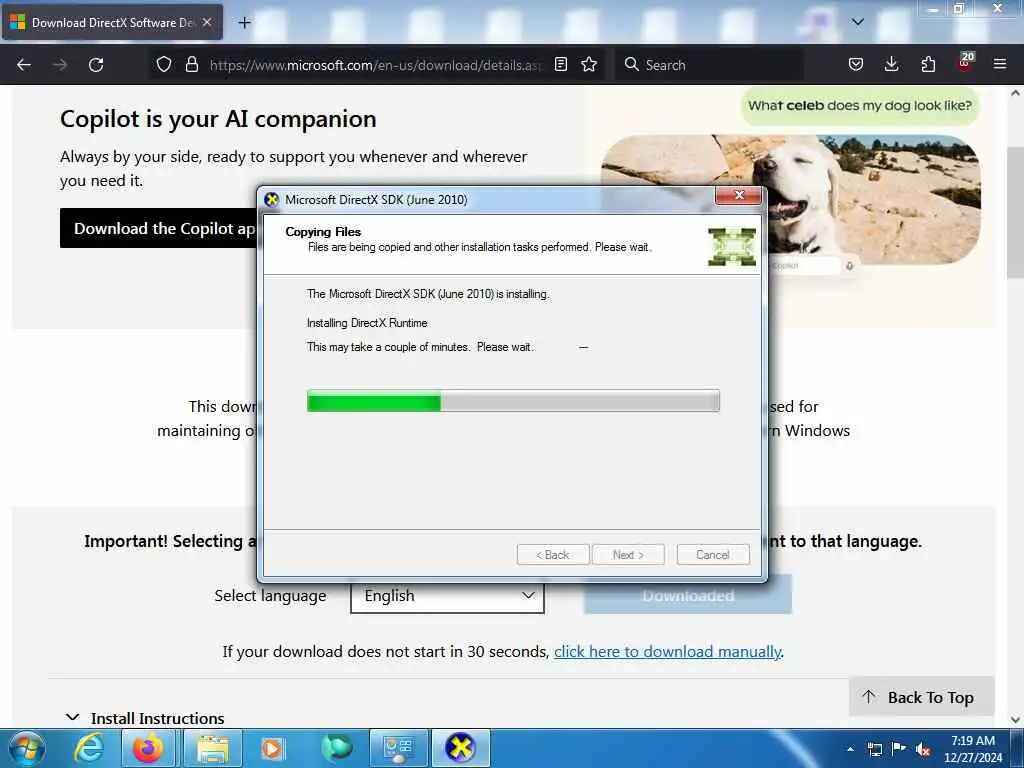
Task: Open a new tab with plus button
Action: point(244,23)
